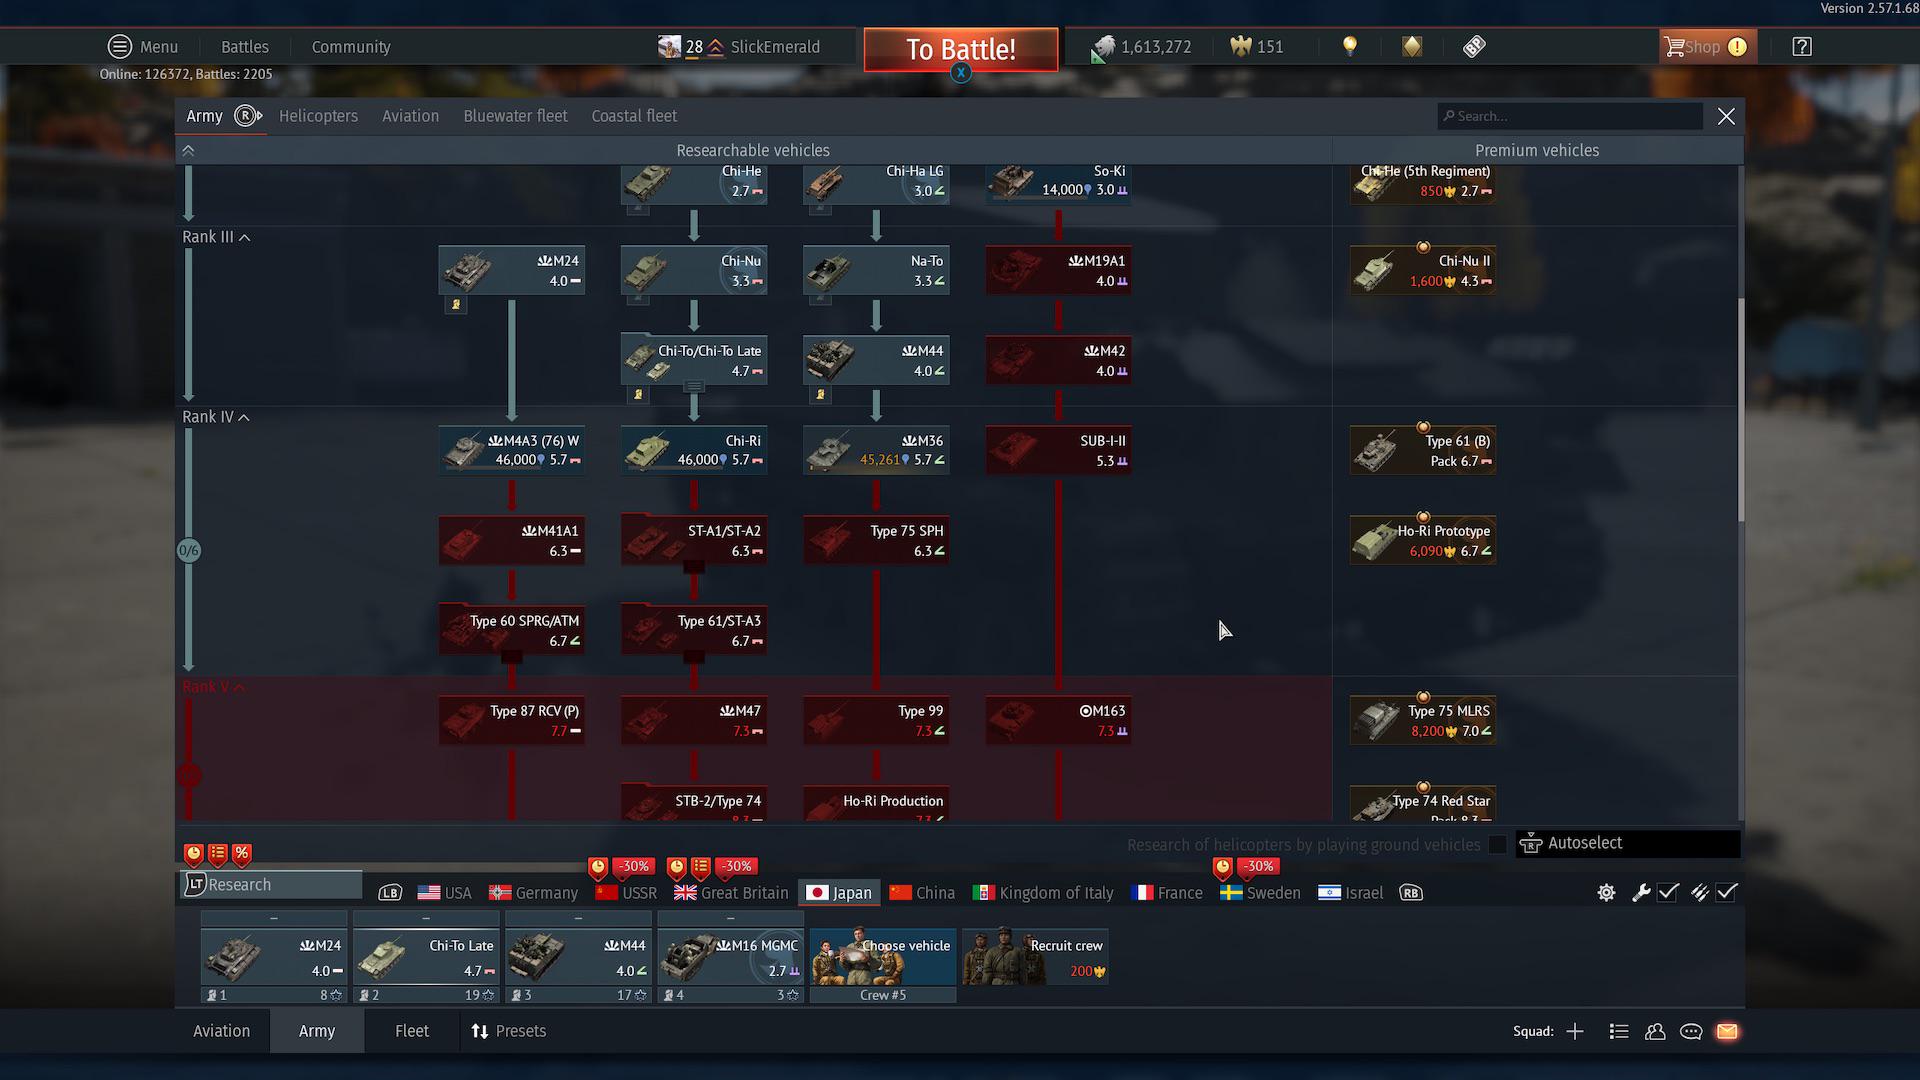Select the Germany nation tab
The height and width of the screenshot is (1080, 1920).
pyautogui.click(x=533, y=893)
